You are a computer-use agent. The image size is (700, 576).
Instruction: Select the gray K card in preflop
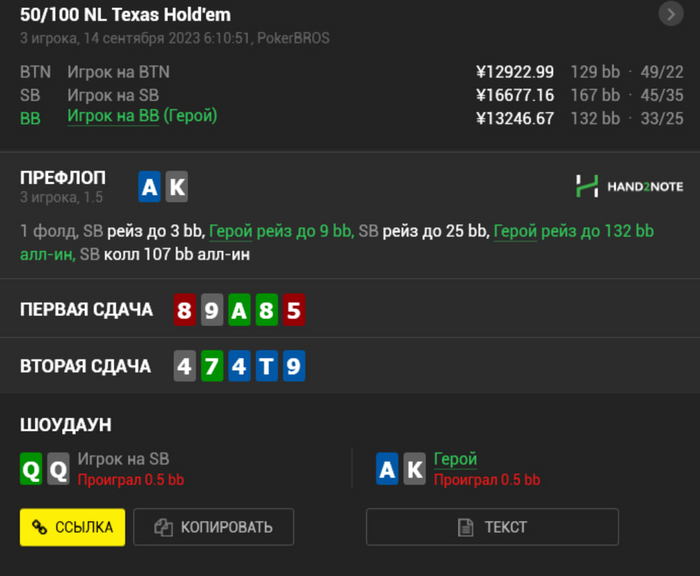coord(177,187)
